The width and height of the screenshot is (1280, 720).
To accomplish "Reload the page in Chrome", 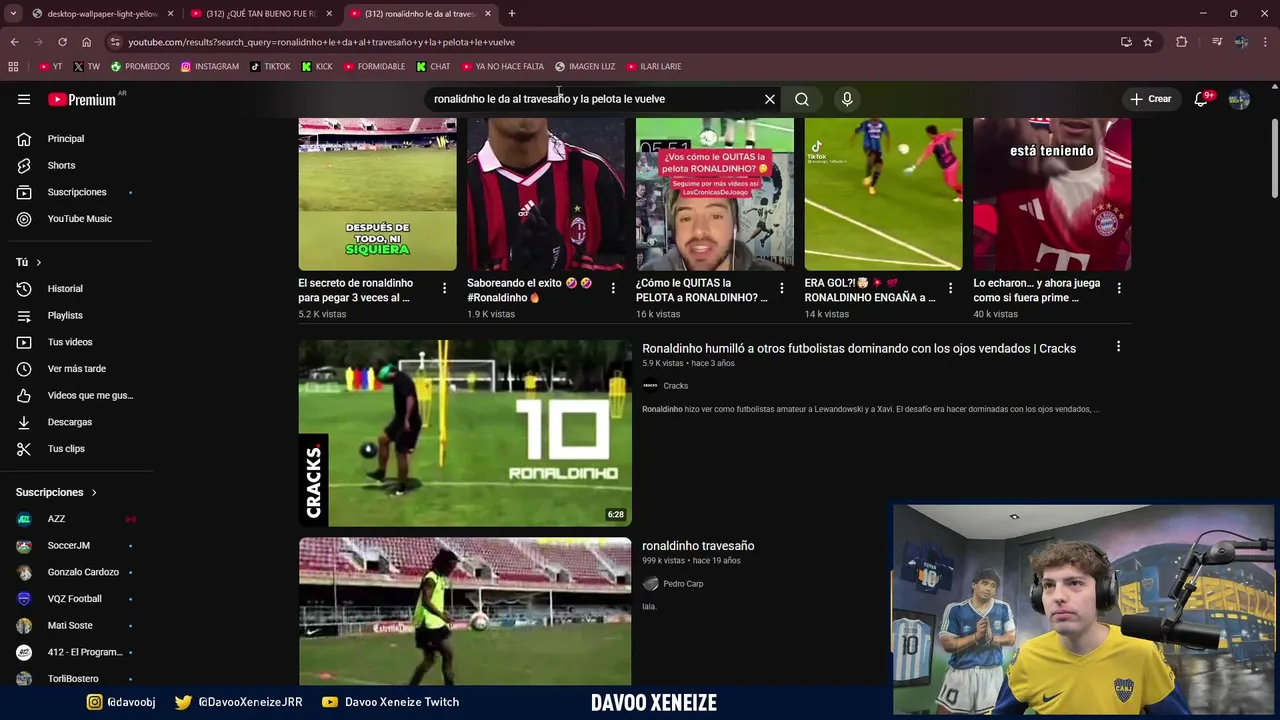I will (62, 42).
